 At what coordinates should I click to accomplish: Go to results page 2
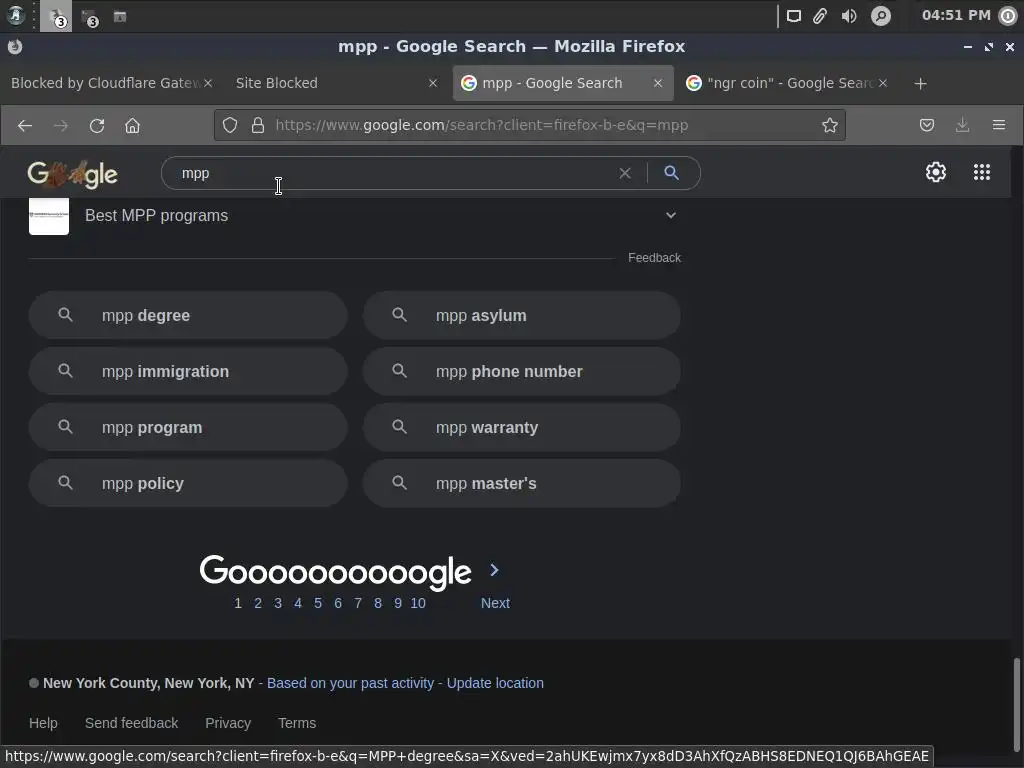(x=258, y=603)
